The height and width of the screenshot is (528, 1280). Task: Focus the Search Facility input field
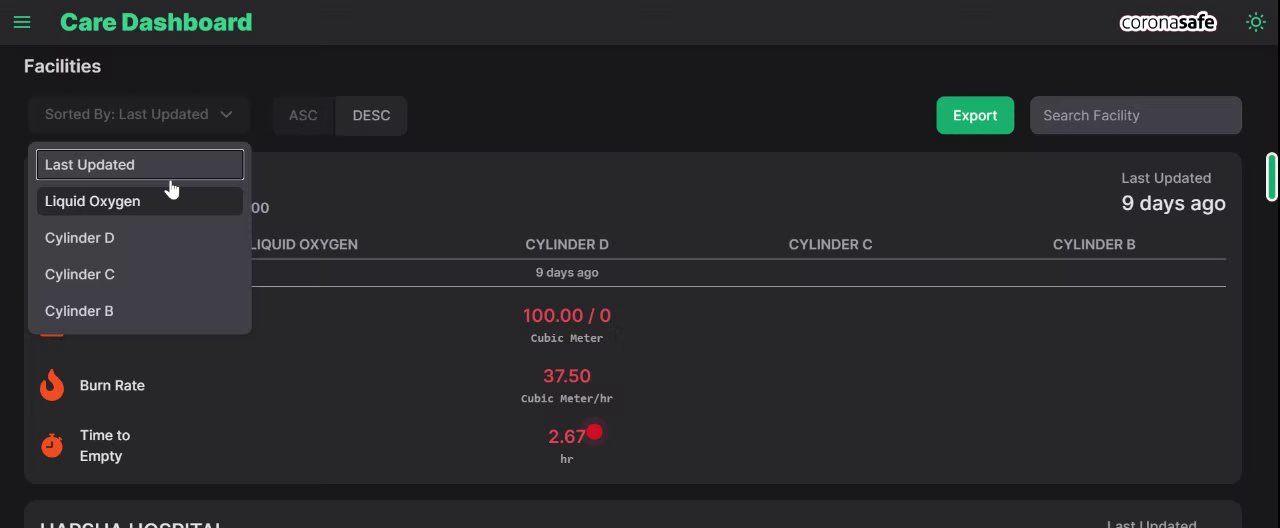click(1135, 115)
